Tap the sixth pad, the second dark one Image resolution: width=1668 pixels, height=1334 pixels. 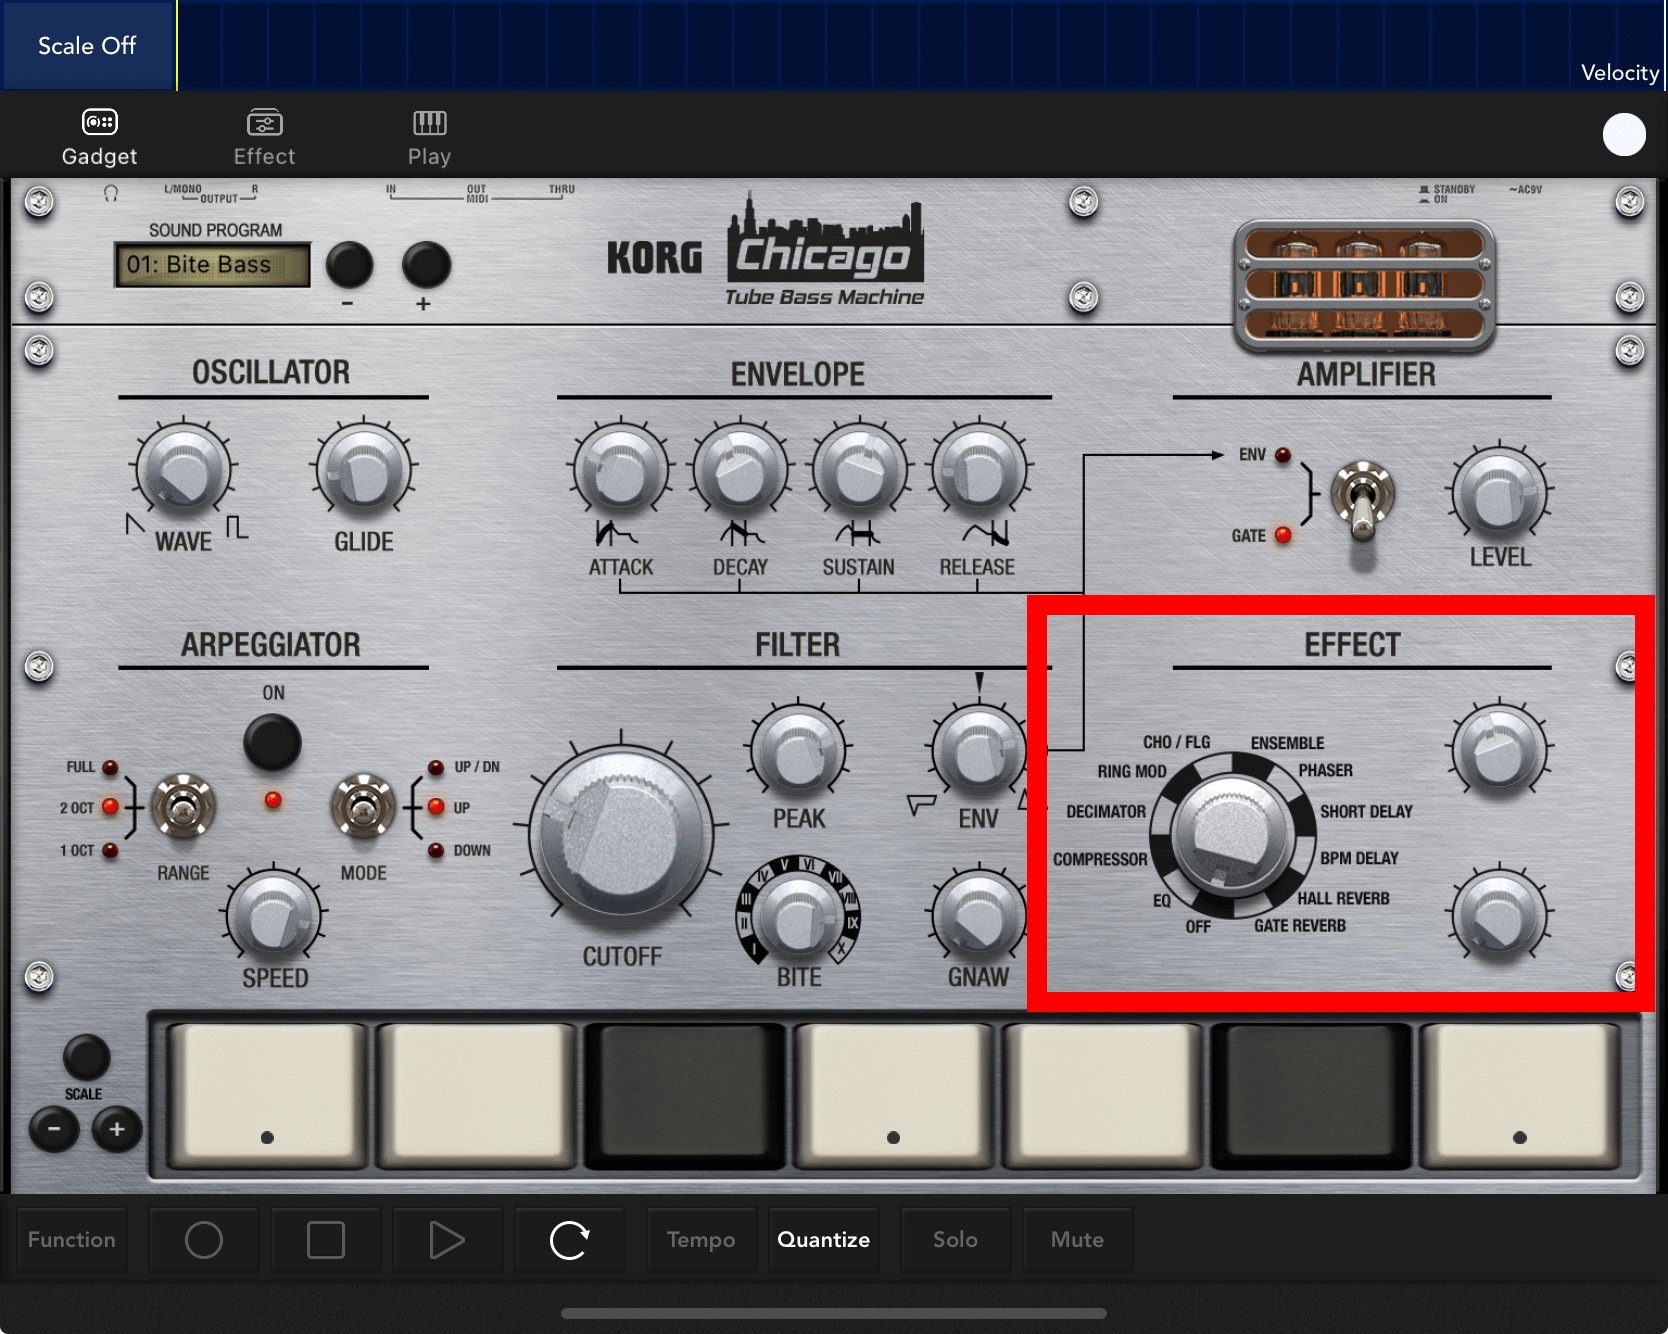click(1311, 1094)
